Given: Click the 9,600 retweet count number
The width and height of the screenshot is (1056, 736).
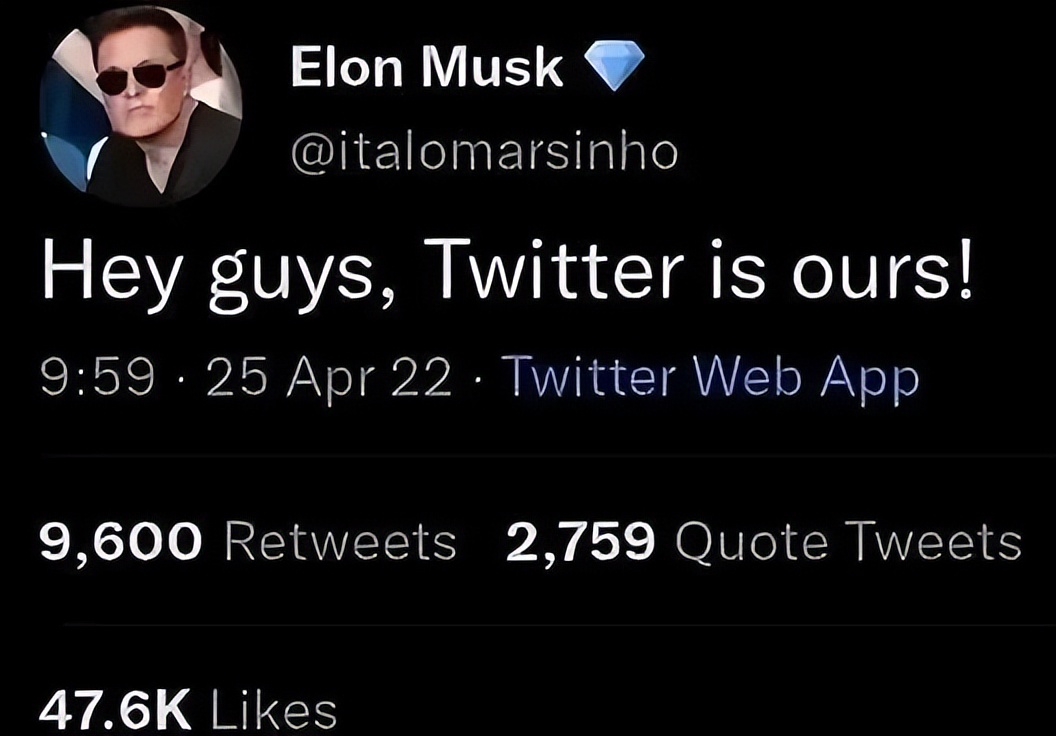Looking at the screenshot, I should click(x=121, y=541).
